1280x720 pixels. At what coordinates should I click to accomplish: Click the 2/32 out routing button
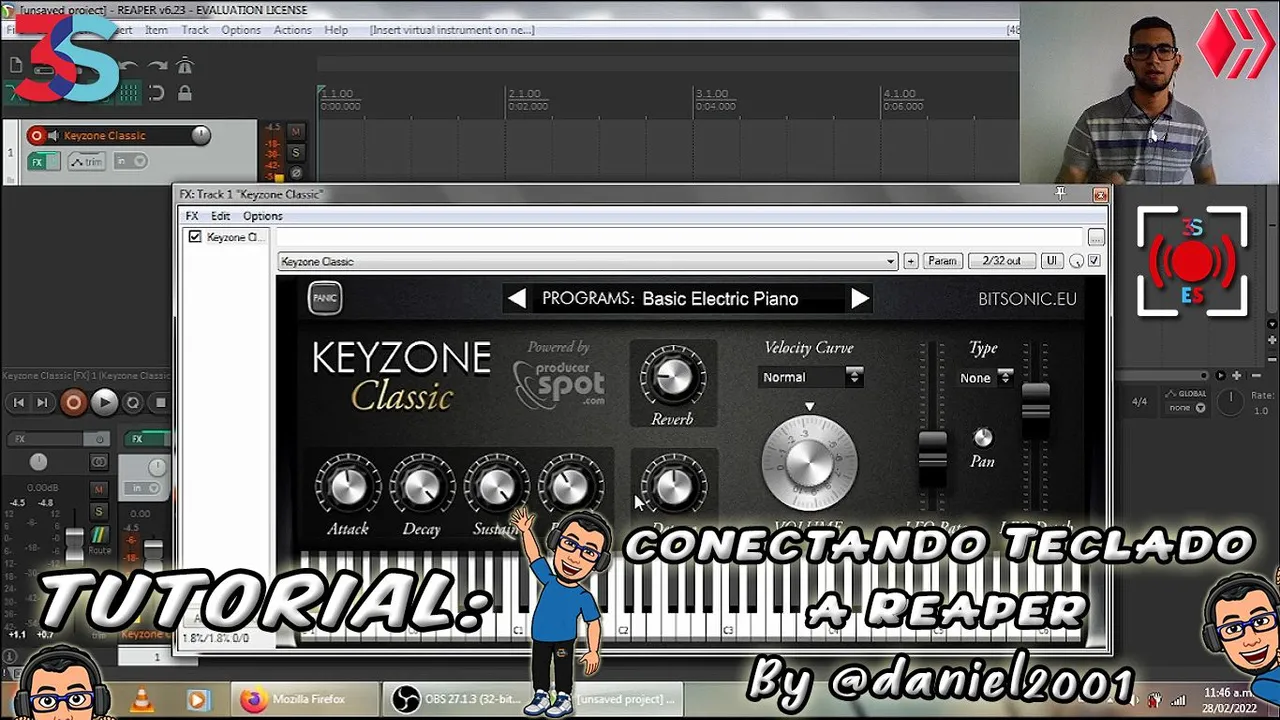click(x=1001, y=261)
